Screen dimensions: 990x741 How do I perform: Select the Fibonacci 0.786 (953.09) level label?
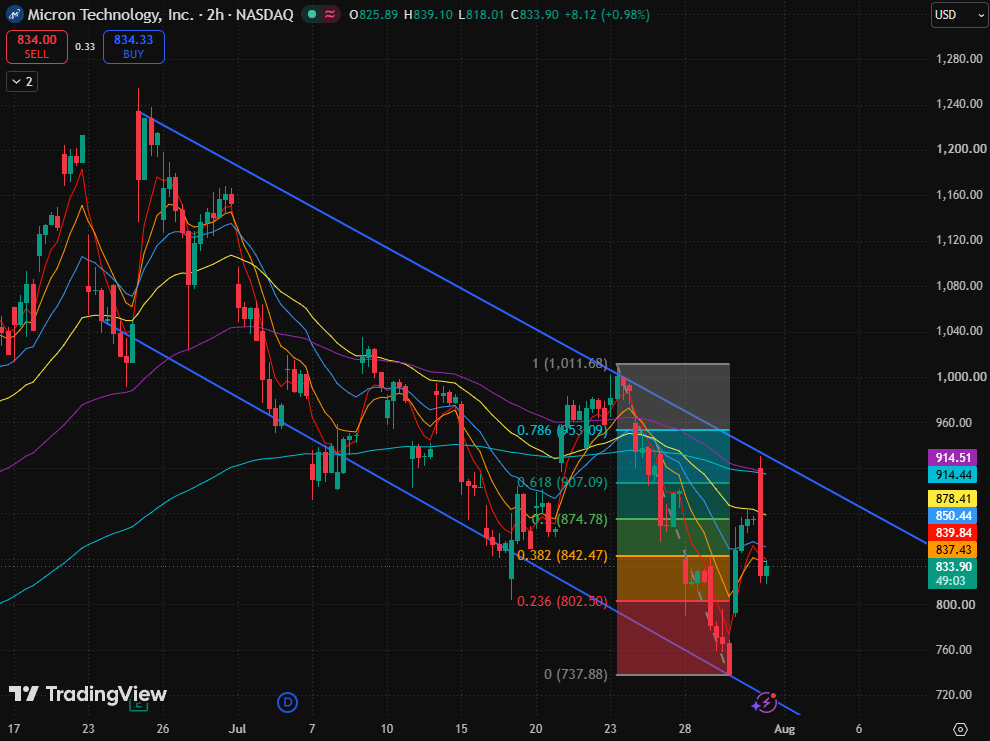pyautogui.click(x=563, y=430)
